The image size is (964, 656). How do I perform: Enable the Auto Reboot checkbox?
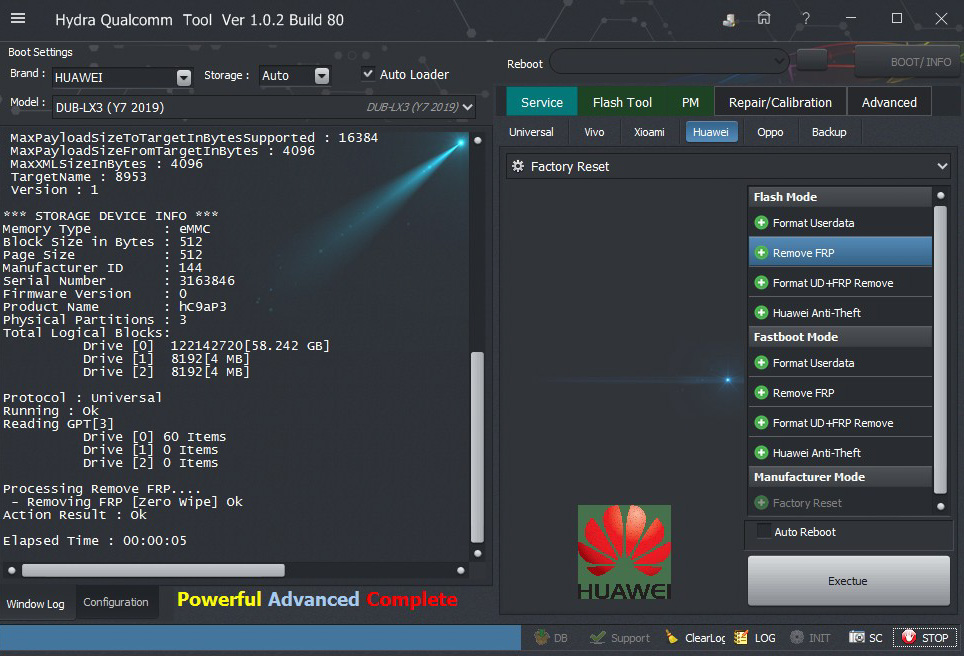[764, 531]
